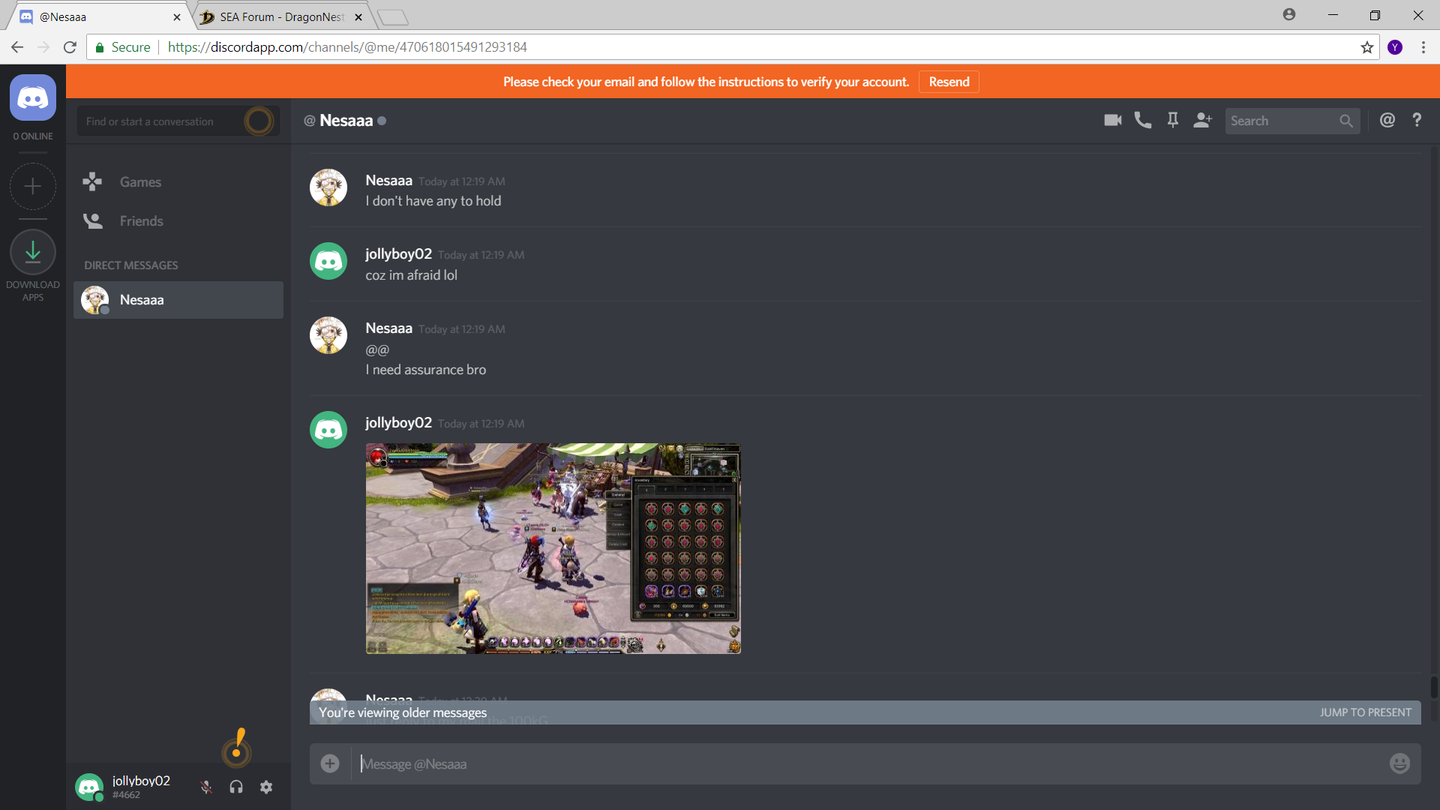Viewport: 1440px width, 810px height.
Task: Open the game screenshot attachment
Action: [553, 548]
